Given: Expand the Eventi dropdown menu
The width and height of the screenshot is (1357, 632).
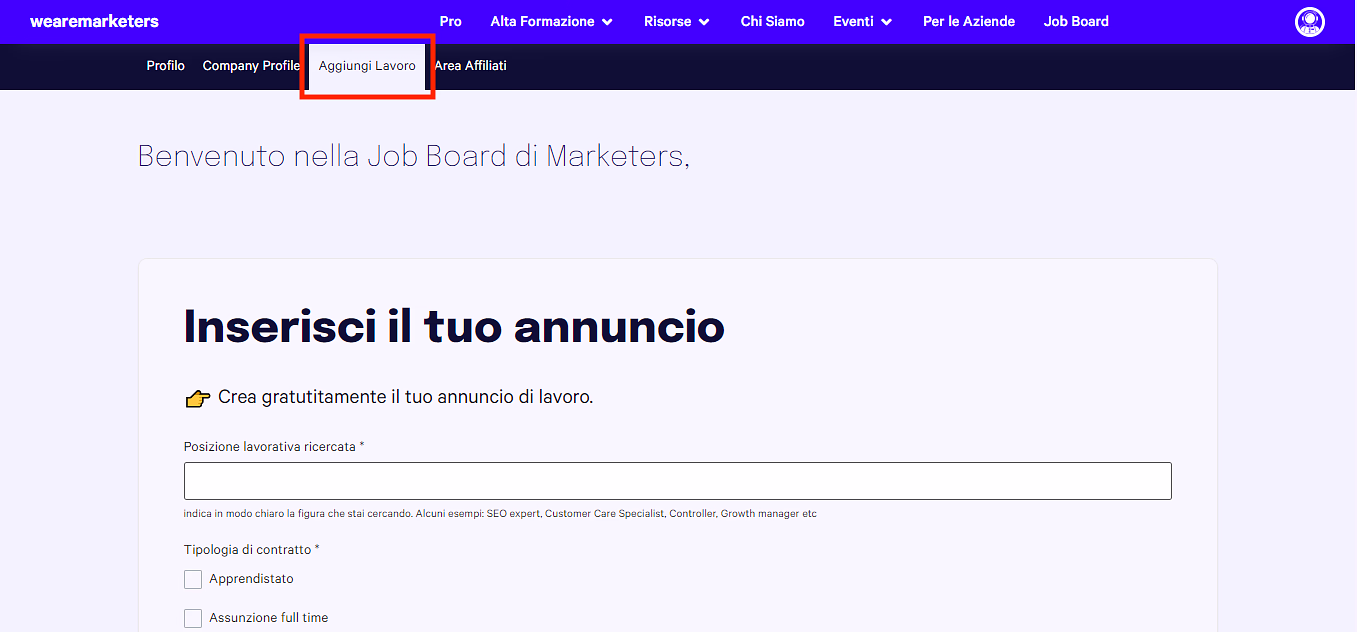Looking at the screenshot, I should click(x=855, y=21).
